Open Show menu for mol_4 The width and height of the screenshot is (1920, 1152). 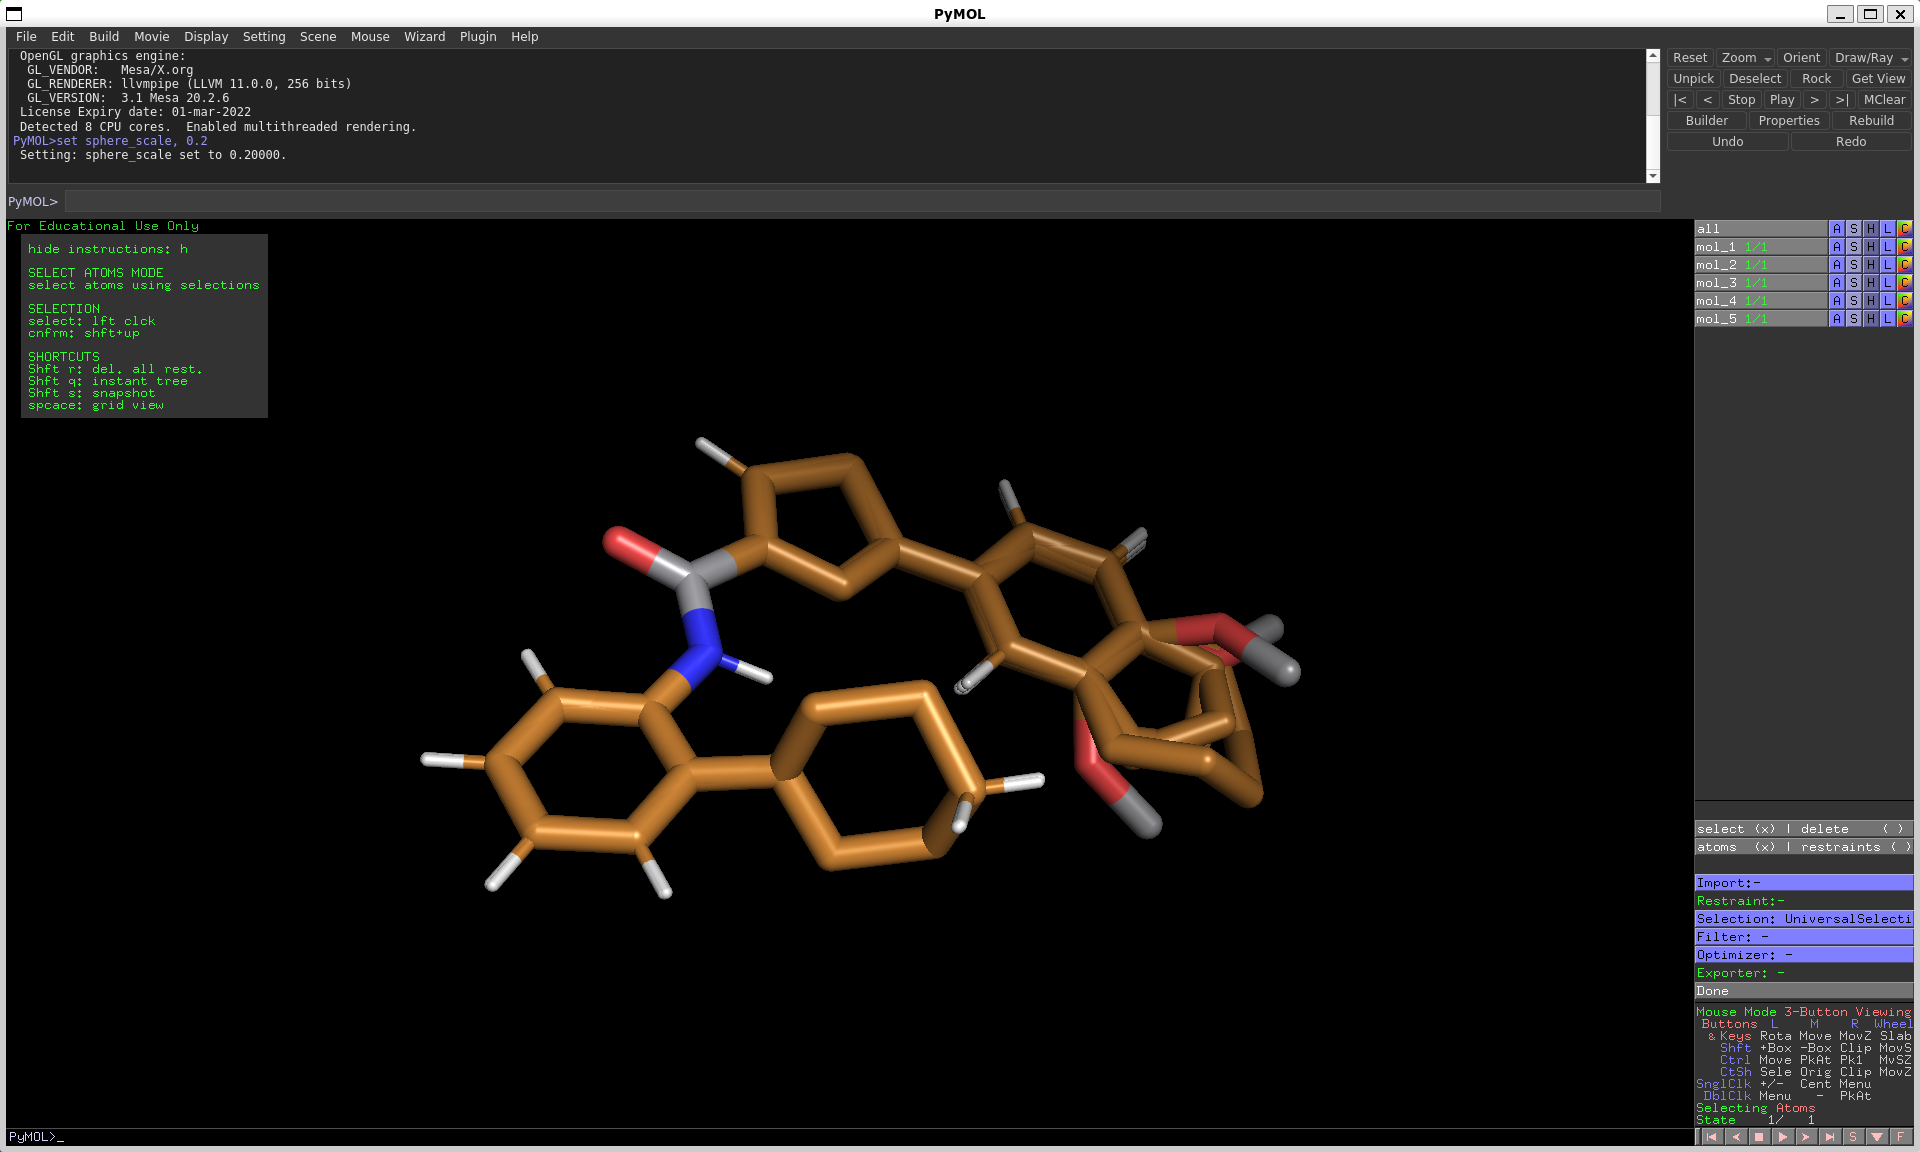point(1853,301)
